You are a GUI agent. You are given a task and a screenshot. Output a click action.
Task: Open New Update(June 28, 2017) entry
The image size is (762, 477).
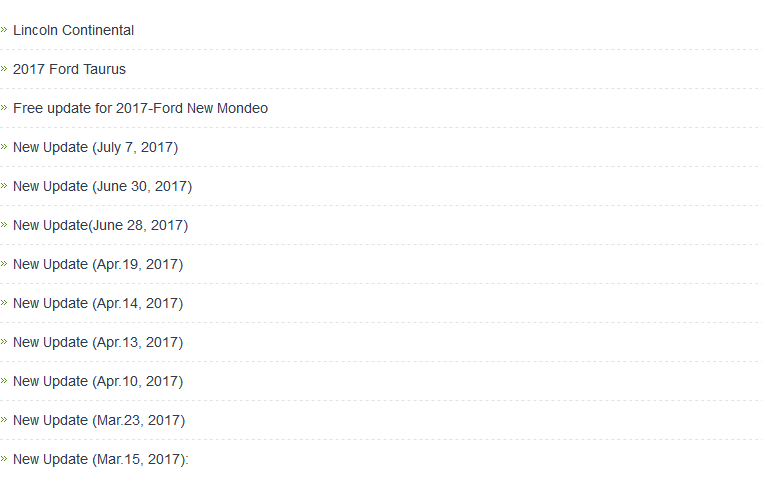point(101,225)
